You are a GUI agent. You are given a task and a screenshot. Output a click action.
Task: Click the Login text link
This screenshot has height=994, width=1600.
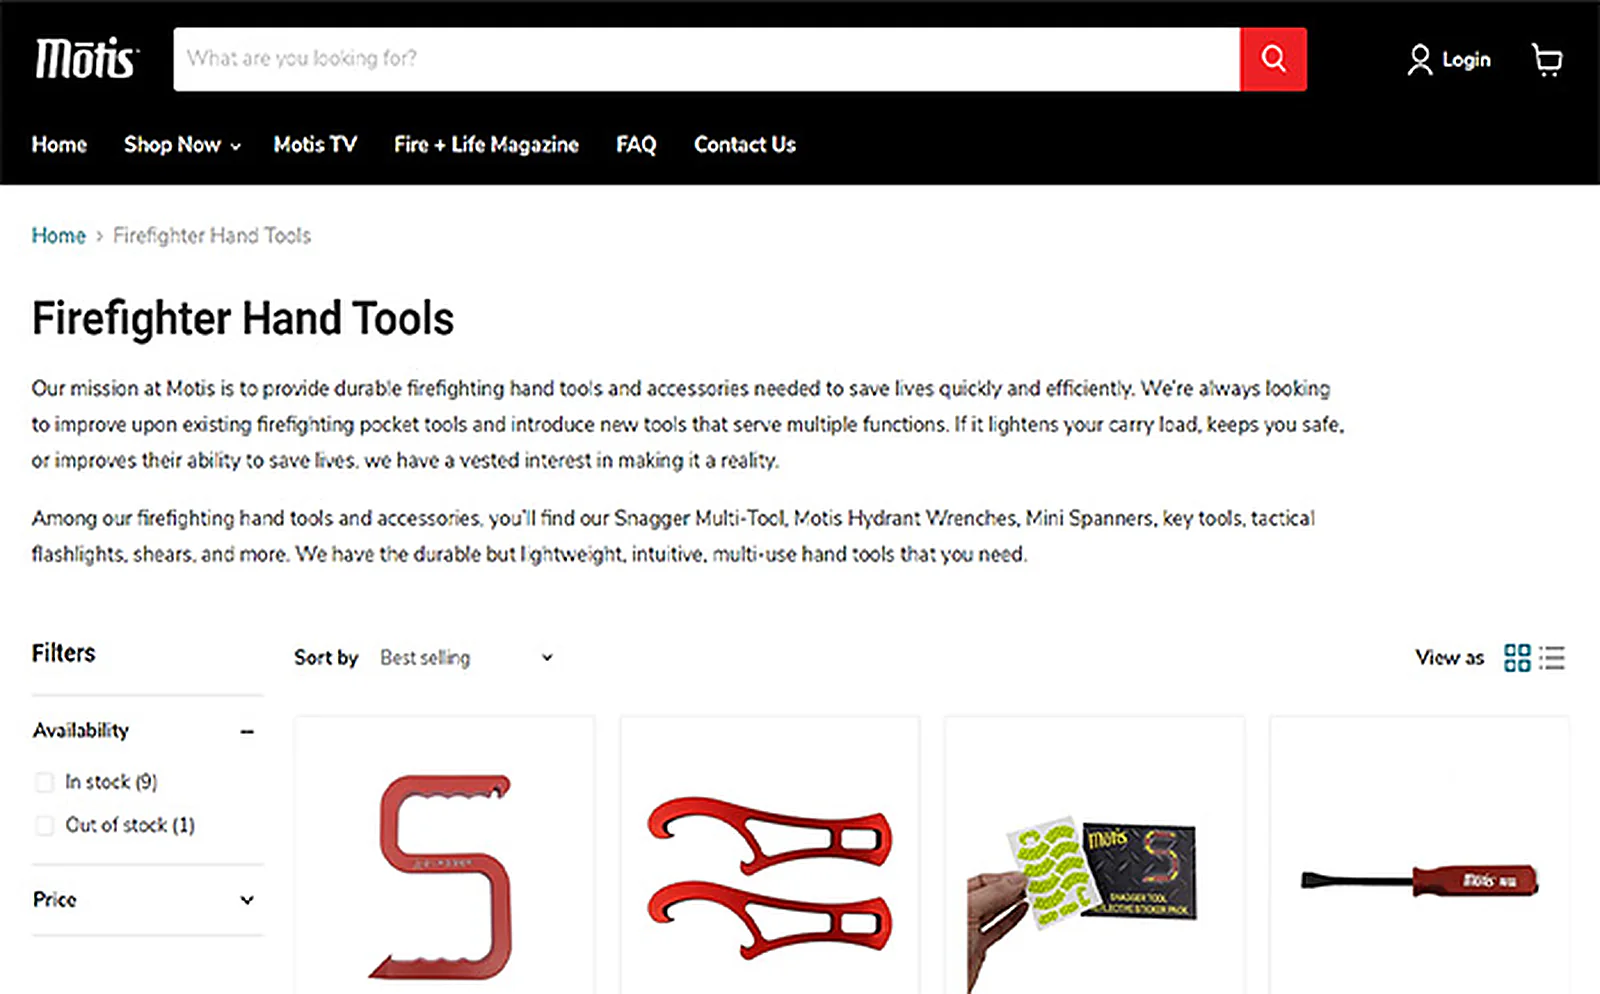1466,60
